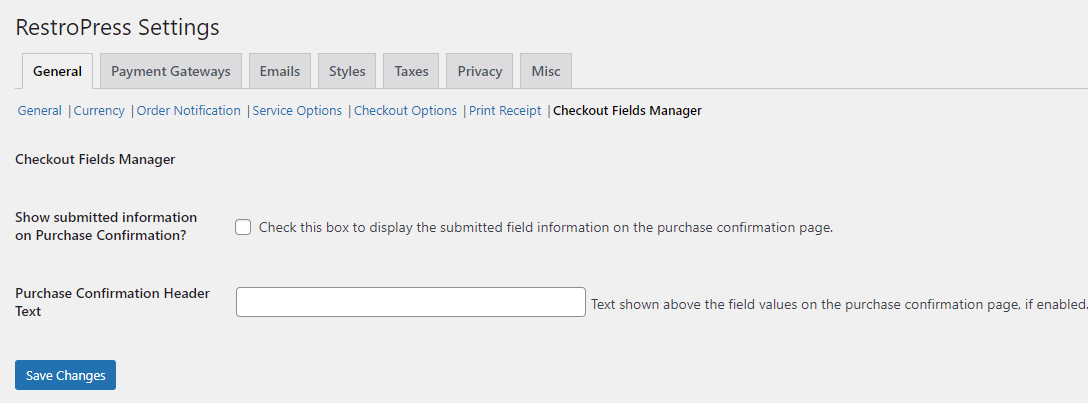1088x403 pixels.
Task: Click the 'Show submitted information on Purchase Confirmation?' label
Action: [x=106, y=226]
